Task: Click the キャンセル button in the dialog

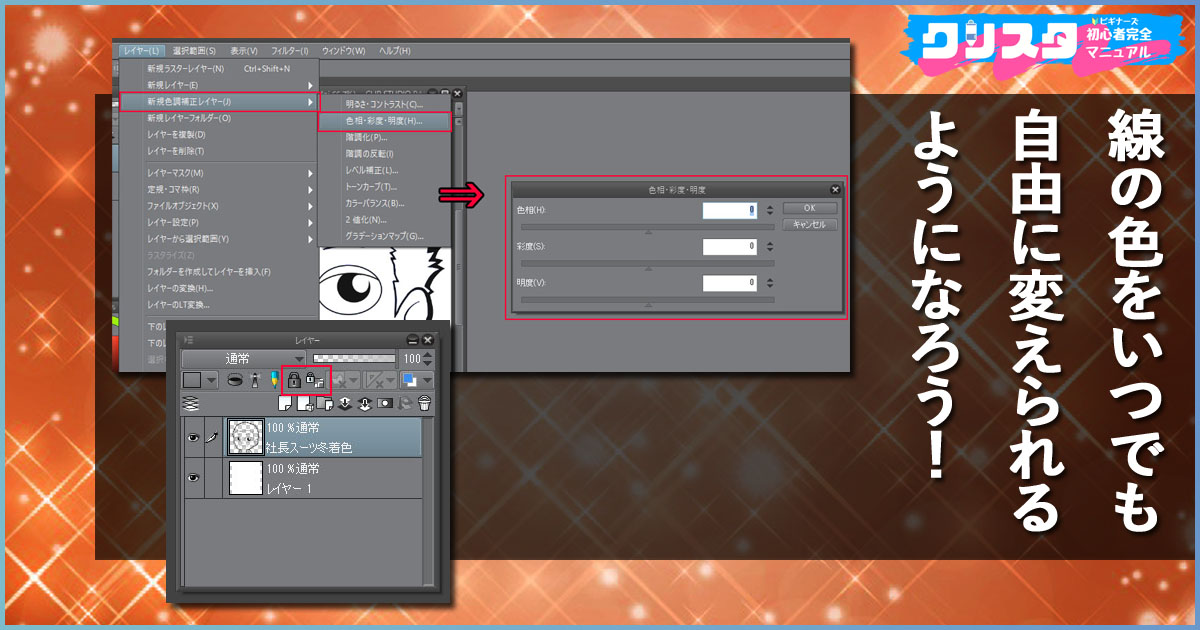Action: [x=808, y=225]
